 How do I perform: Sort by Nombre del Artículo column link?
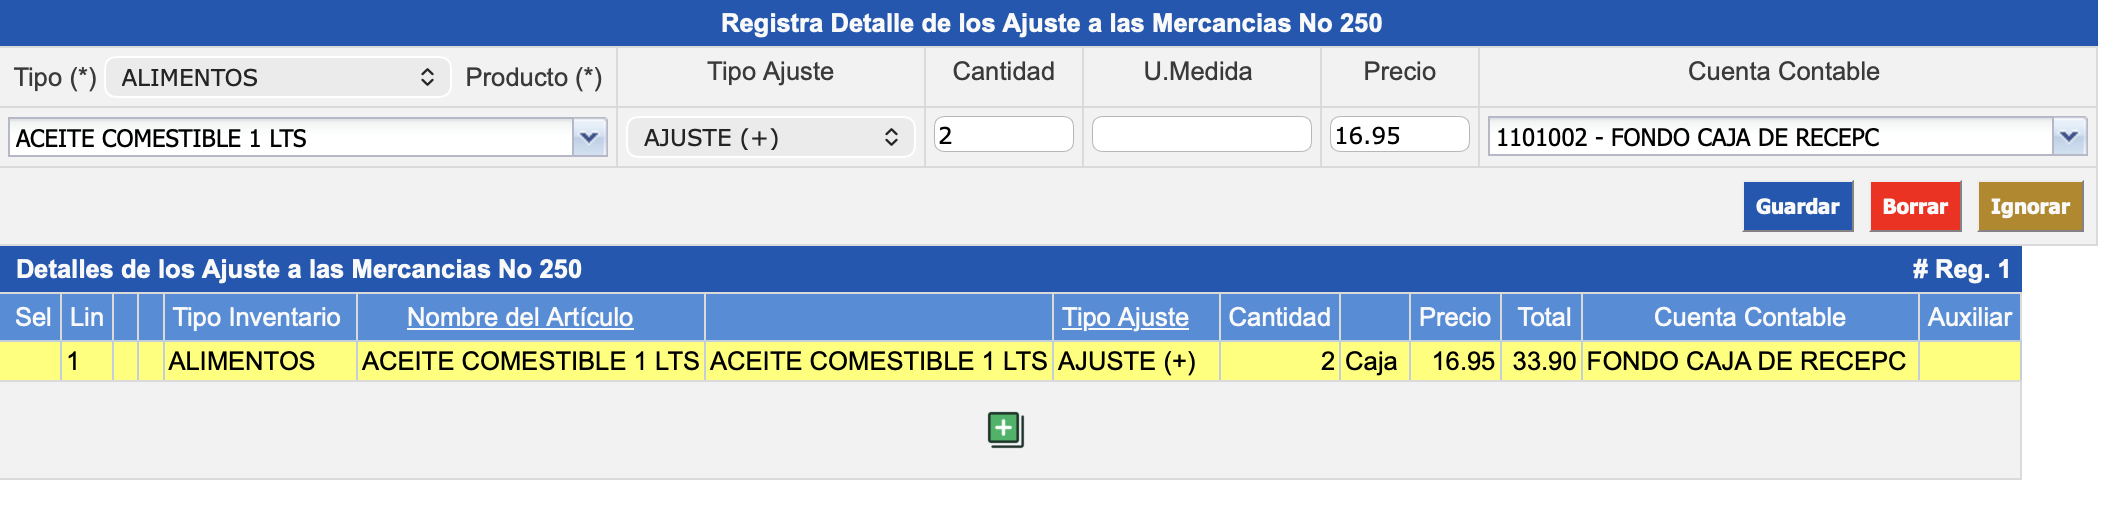pos(519,317)
